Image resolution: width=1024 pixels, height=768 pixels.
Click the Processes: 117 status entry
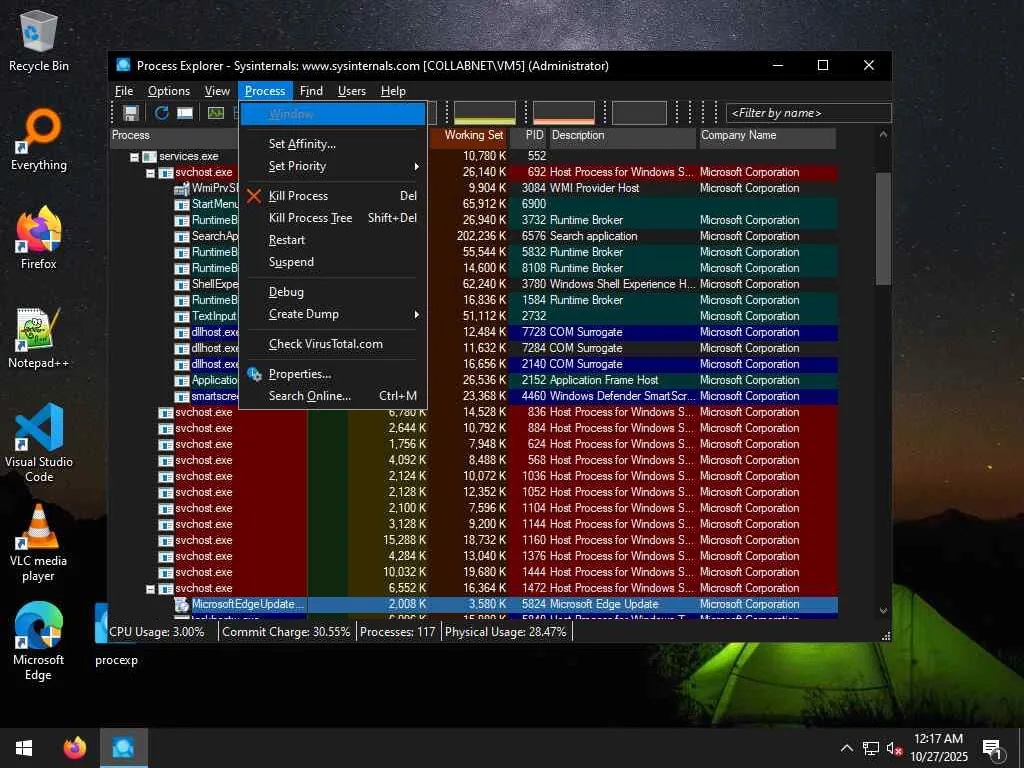tap(397, 632)
